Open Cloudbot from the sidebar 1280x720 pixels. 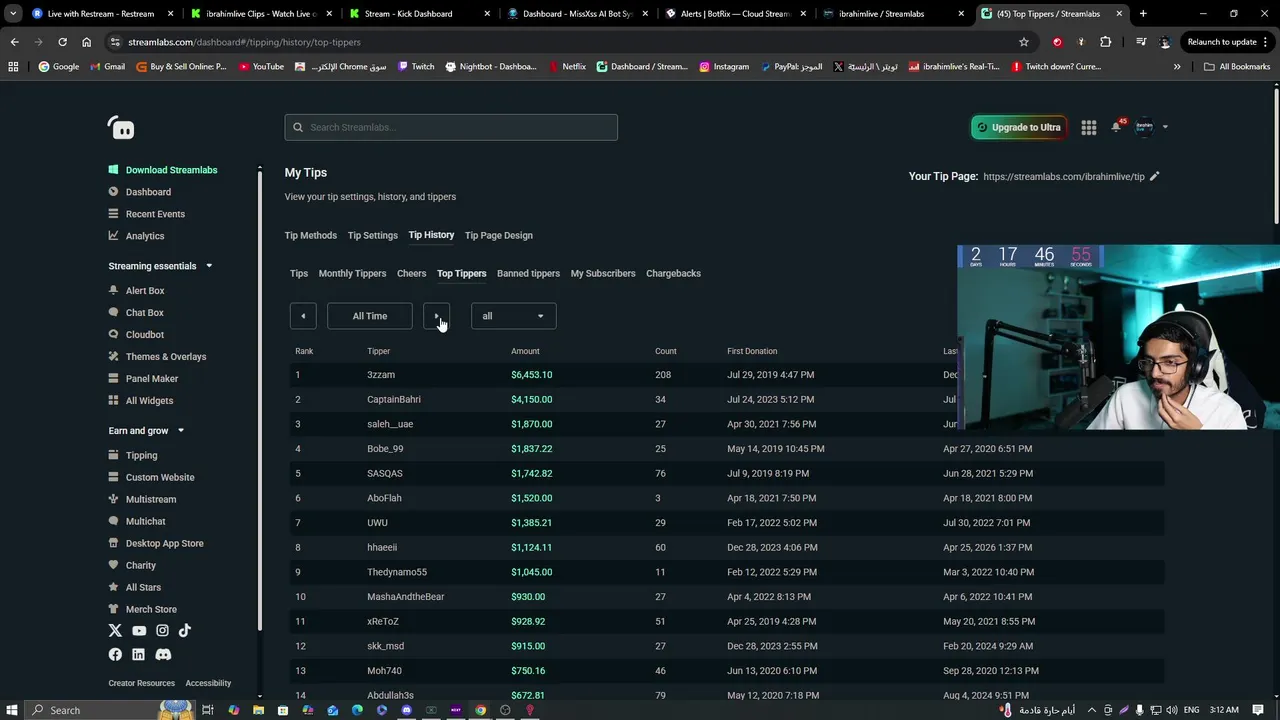pyautogui.click(x=144, y=335)
